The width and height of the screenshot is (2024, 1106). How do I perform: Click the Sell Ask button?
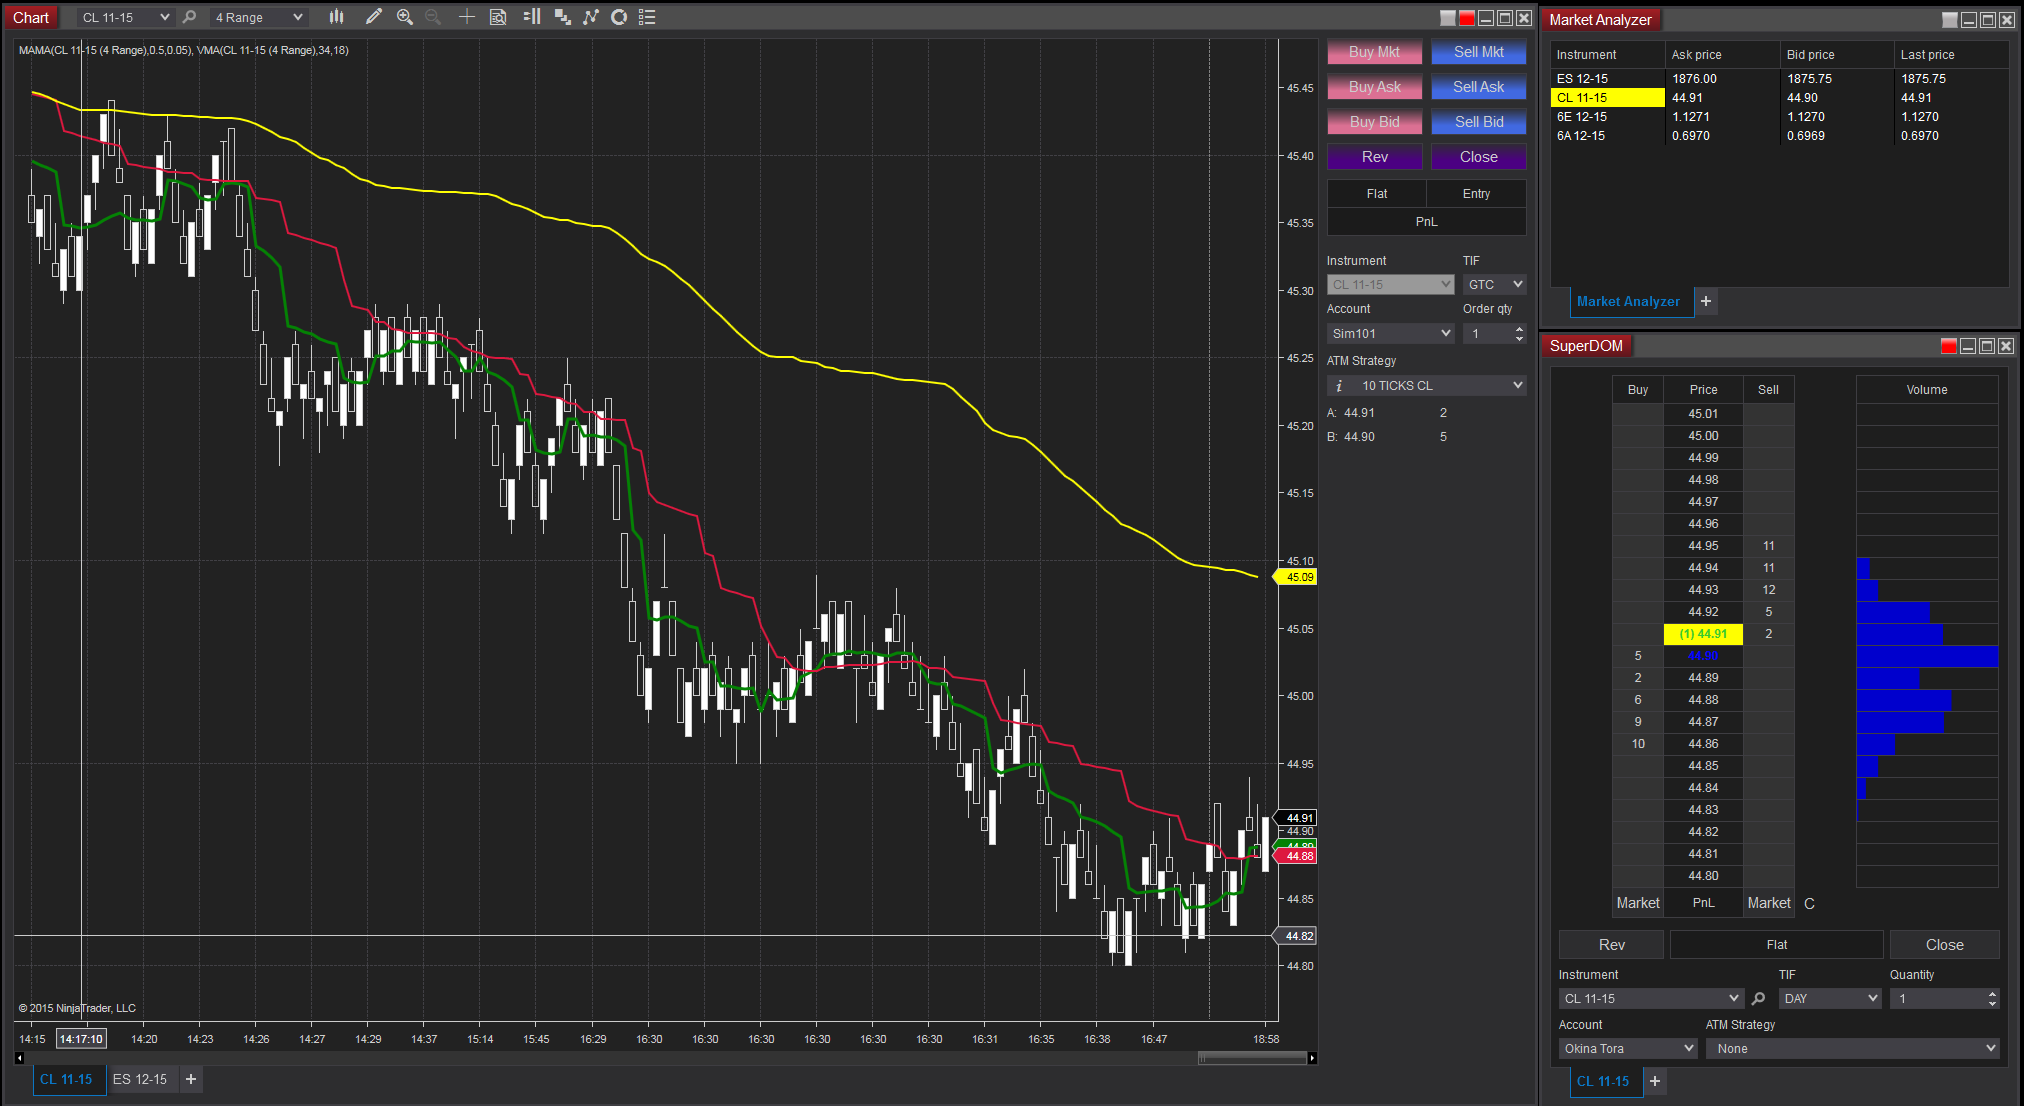1478,87
